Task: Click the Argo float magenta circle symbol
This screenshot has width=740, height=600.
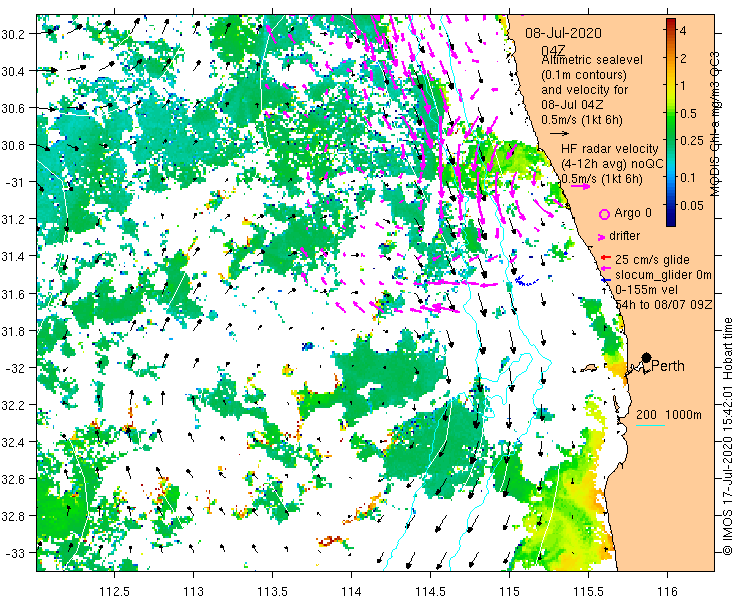Action: click(x=604, y=214)
